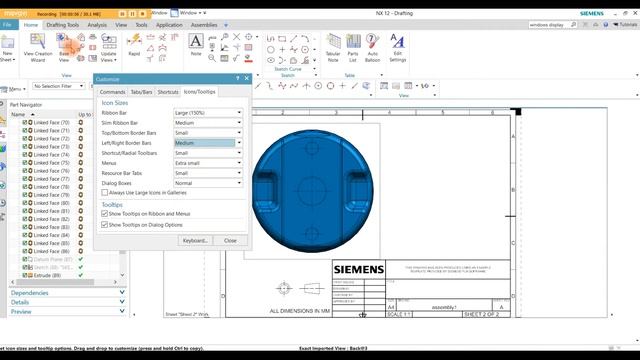640x360 pixels.
Task: Toggle the checkbox for Extrude (89)
Action: click(x=24, y=276)
